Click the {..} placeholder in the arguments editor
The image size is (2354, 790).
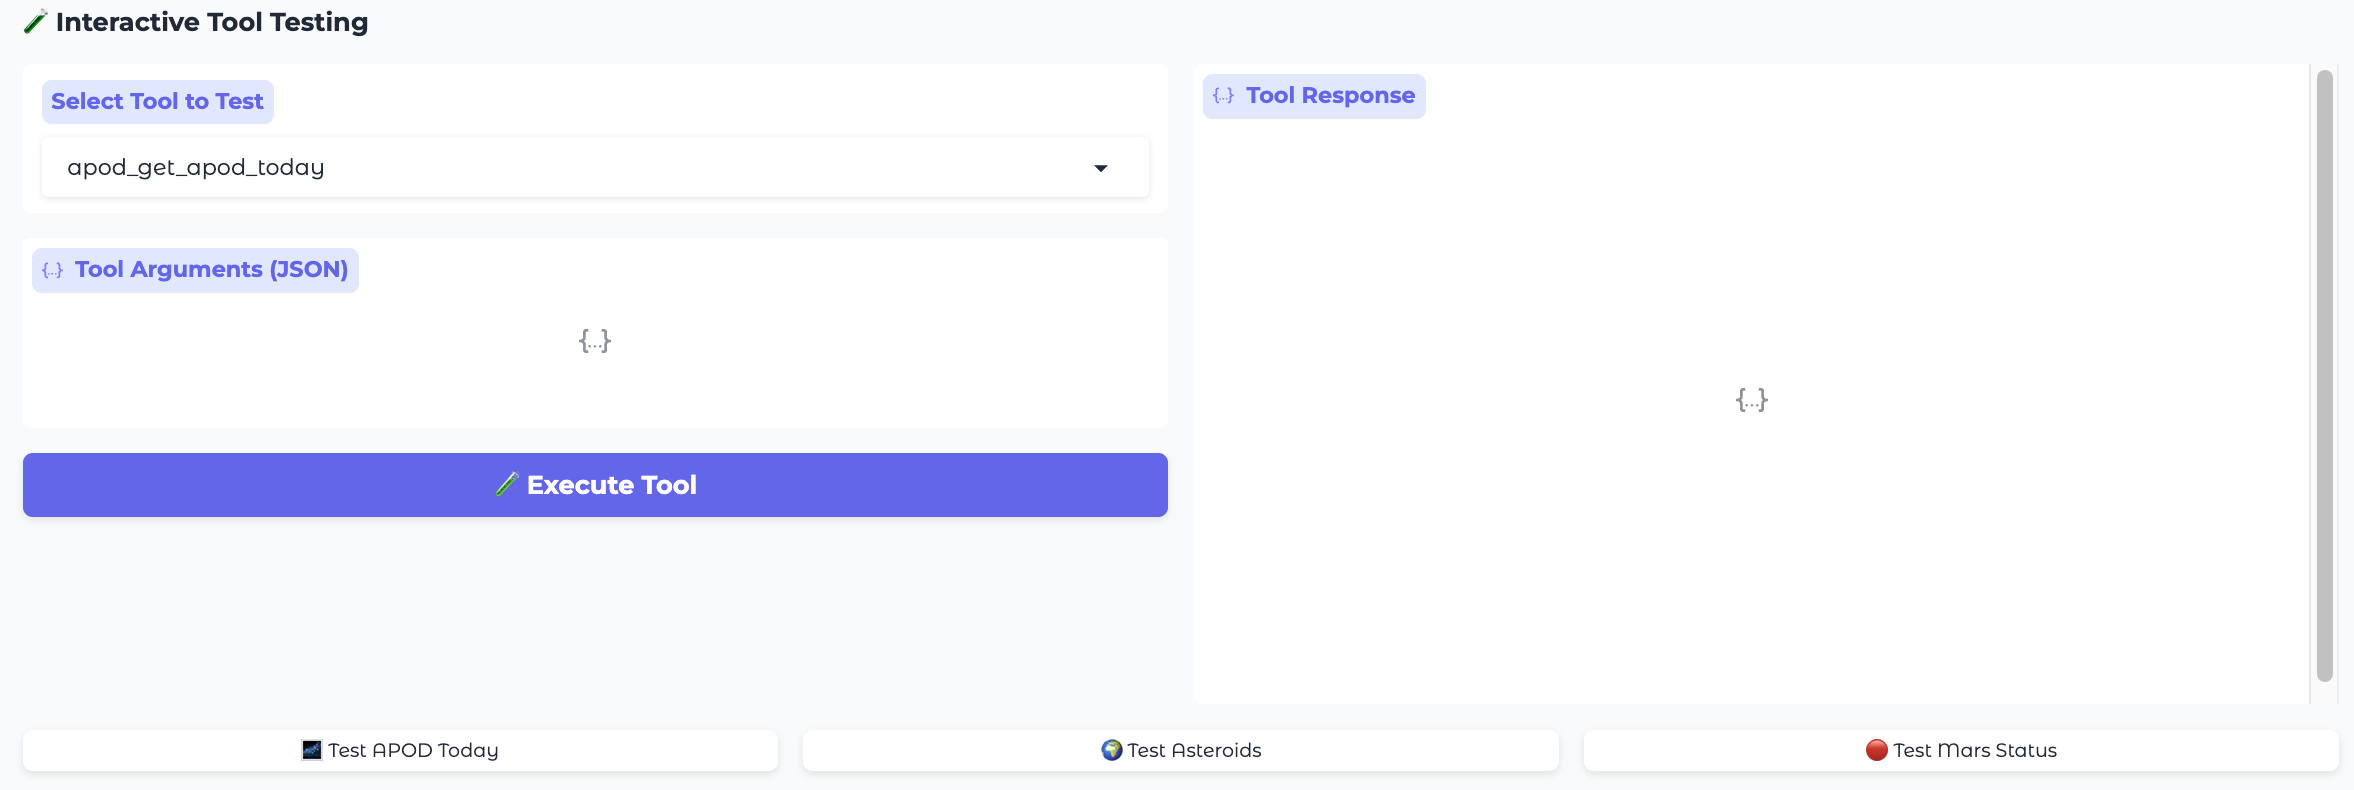(595, 340)
